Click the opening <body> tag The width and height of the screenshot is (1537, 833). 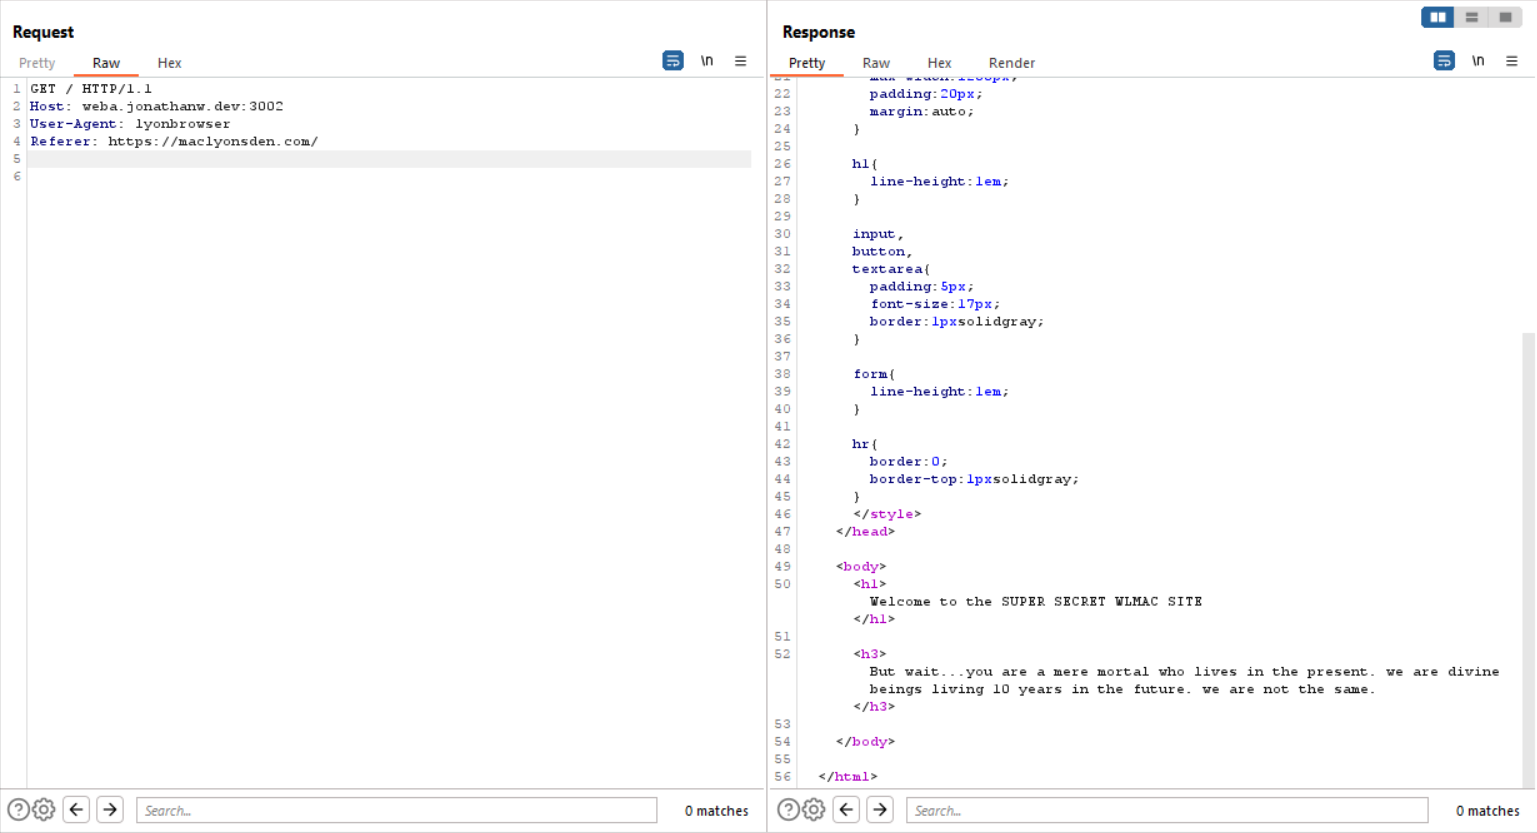coord(861,566)
